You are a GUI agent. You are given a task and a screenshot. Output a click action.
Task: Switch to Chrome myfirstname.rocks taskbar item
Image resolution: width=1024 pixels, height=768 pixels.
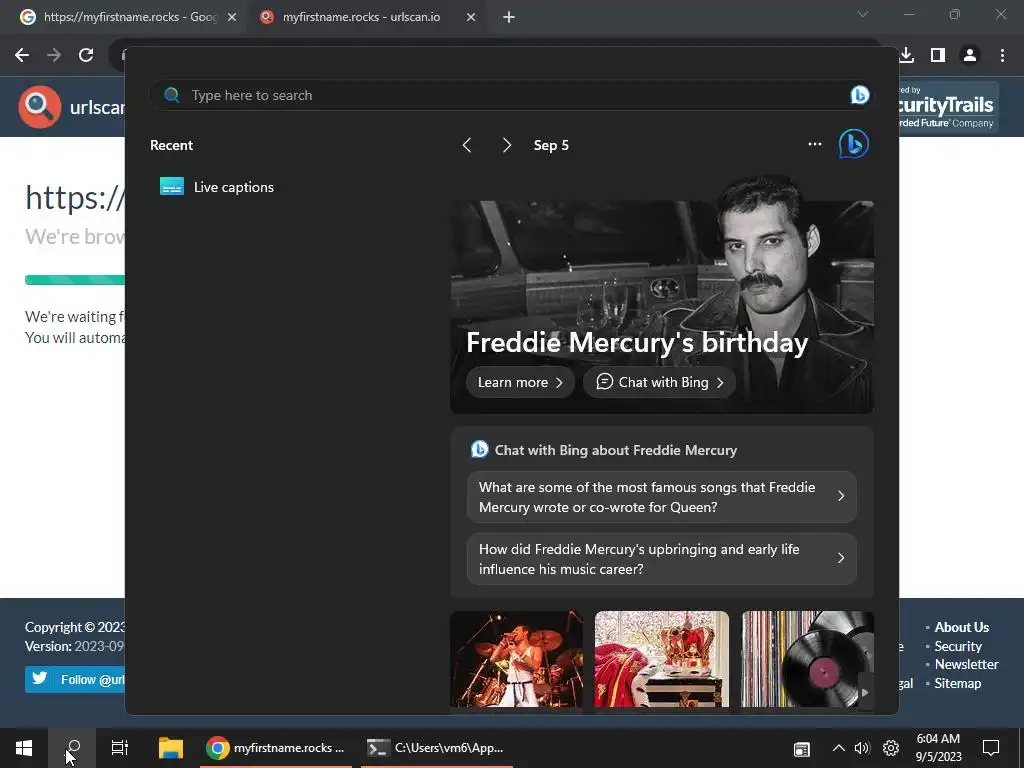pyautogui.click(x=276, y=748)
